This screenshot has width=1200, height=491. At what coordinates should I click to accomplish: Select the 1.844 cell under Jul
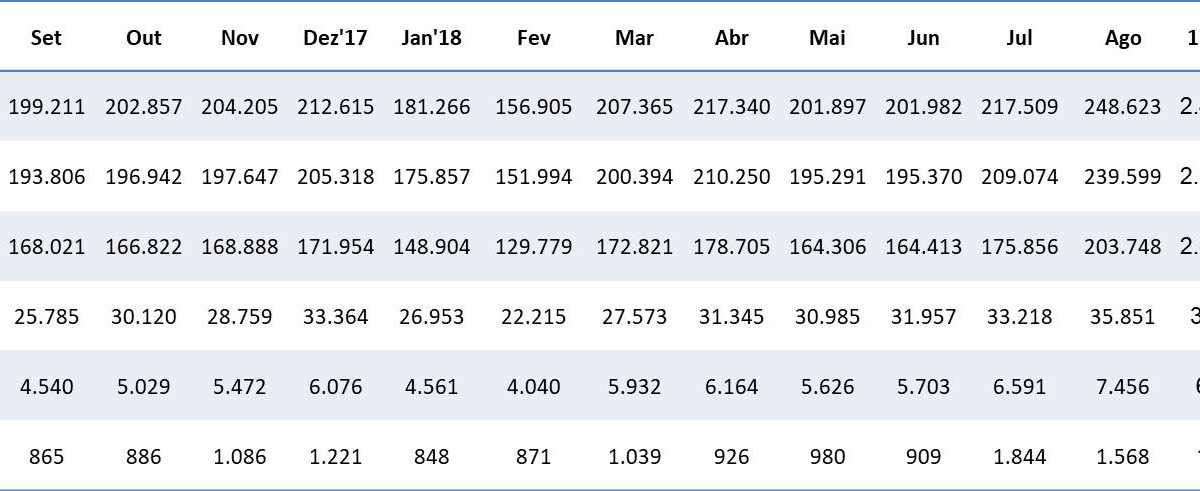(1020, 457)
